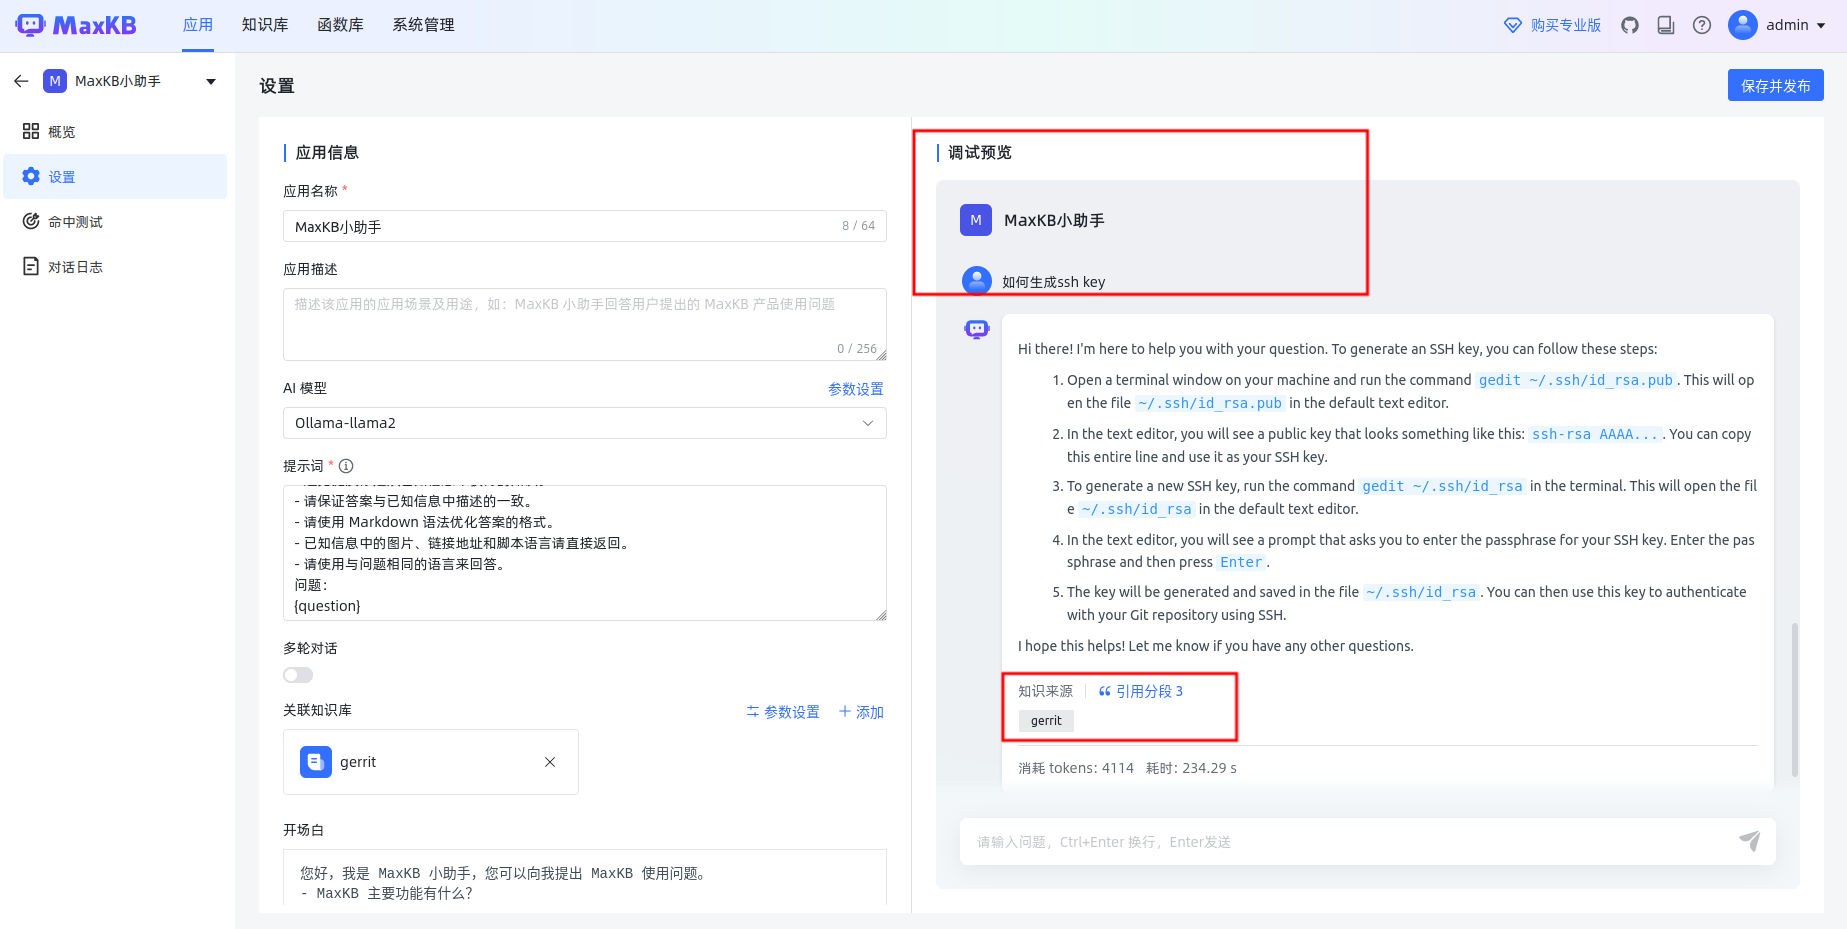Click the gerrit knowledge base icon
Screen dimensions: 1847x929
[x=316, y=762]
